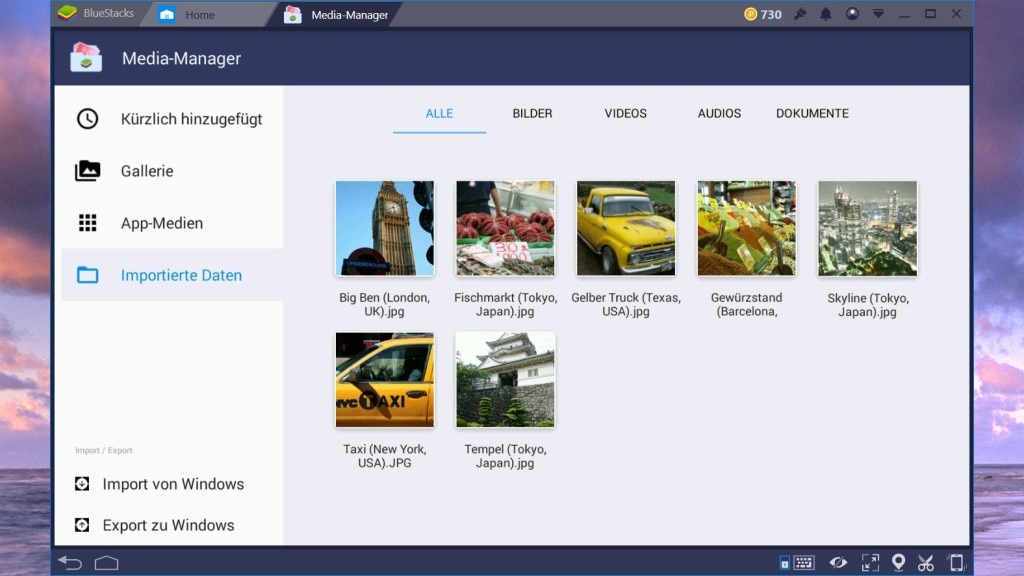
Task: Switch to the VIDEOS tab
Action: click(624, 113)
